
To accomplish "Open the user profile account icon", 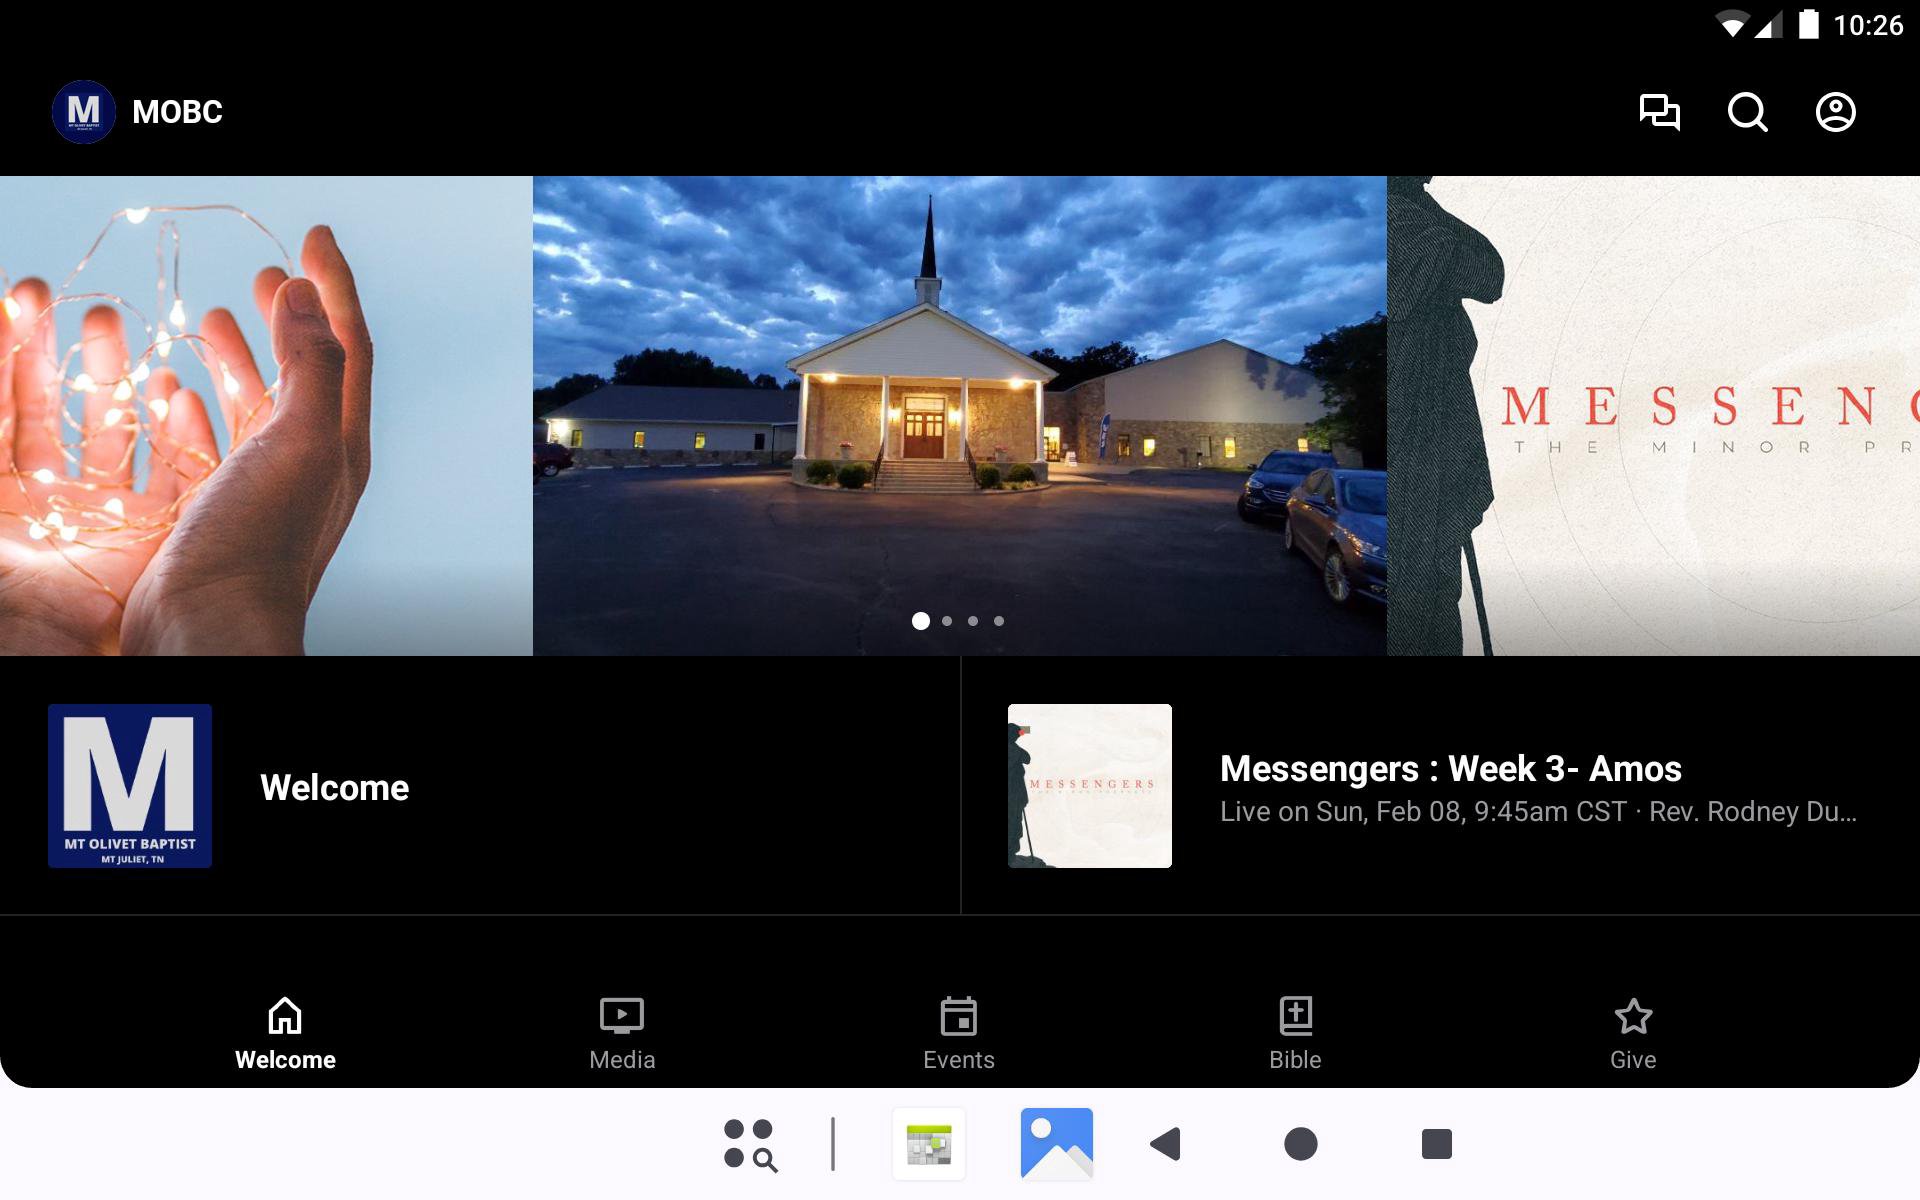I will tap(1835, 112).
